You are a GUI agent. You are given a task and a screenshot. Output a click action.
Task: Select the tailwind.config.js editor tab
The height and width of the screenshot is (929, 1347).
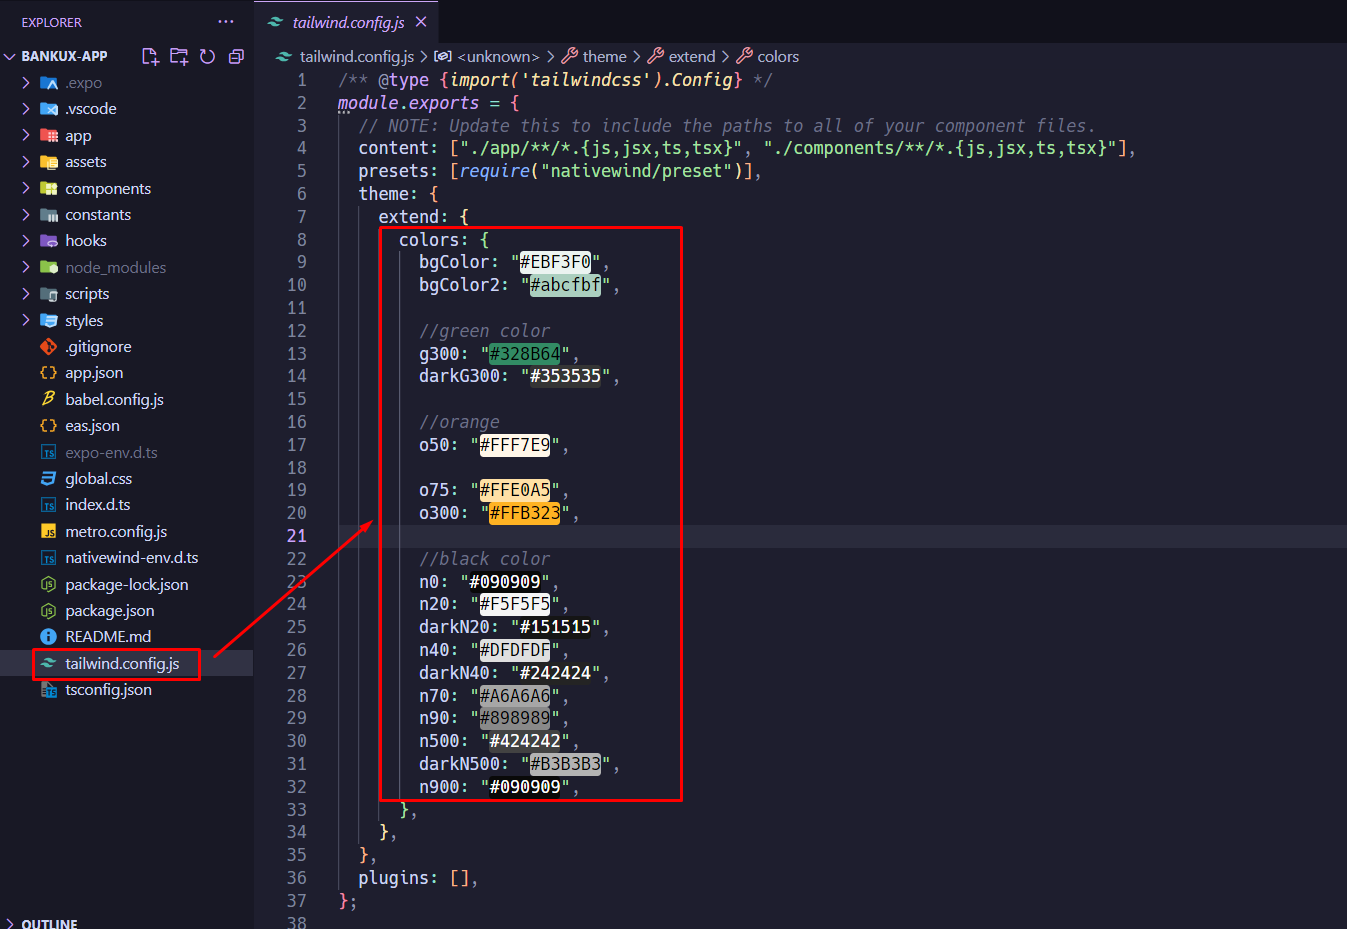pos(347,21)
